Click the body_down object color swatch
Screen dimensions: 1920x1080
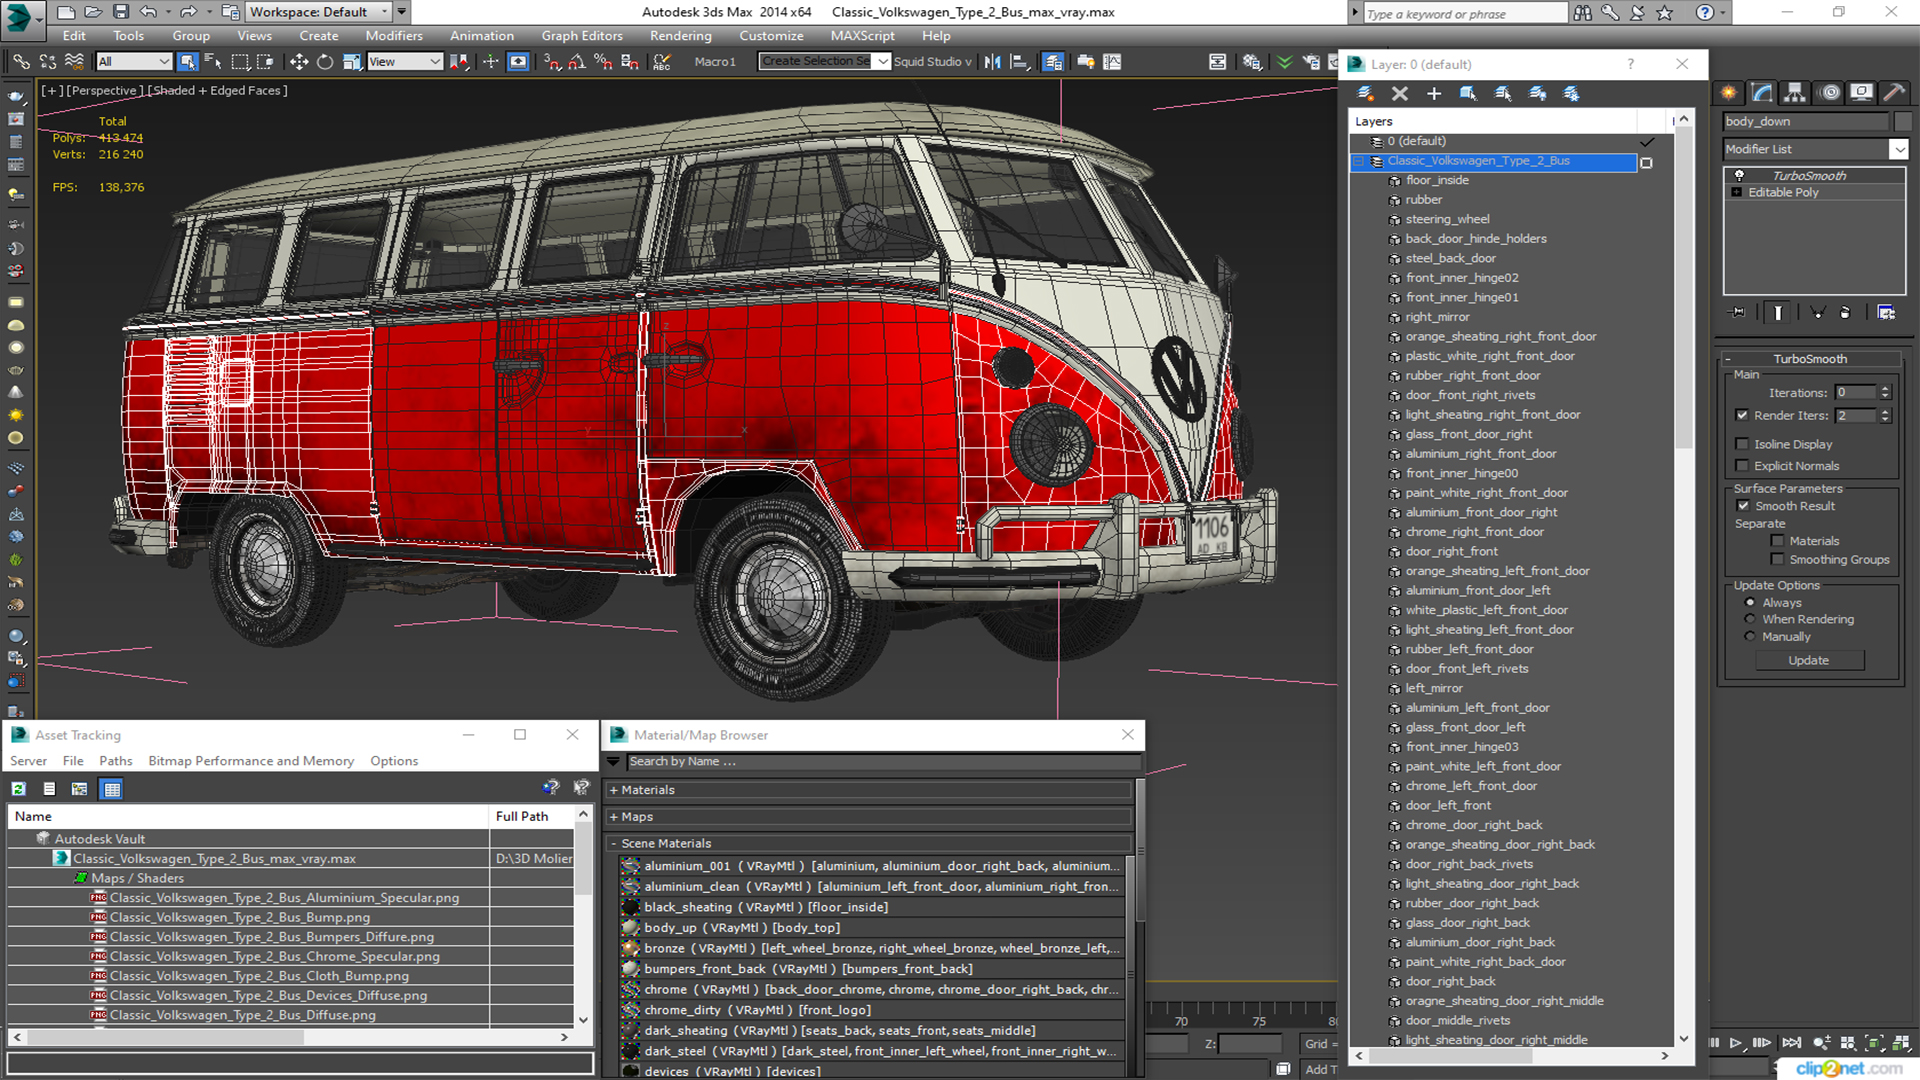1902,121
